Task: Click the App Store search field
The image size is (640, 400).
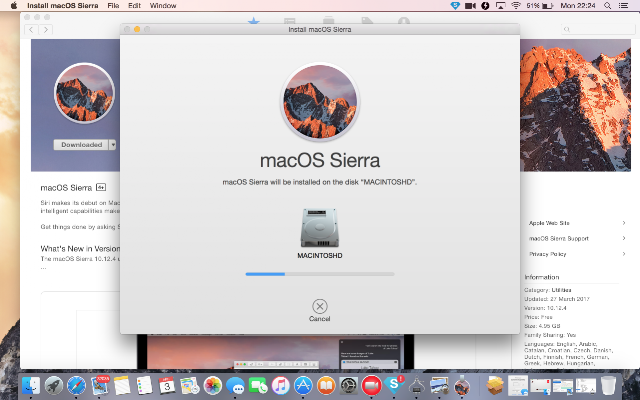Action: [x=598, y=29]
